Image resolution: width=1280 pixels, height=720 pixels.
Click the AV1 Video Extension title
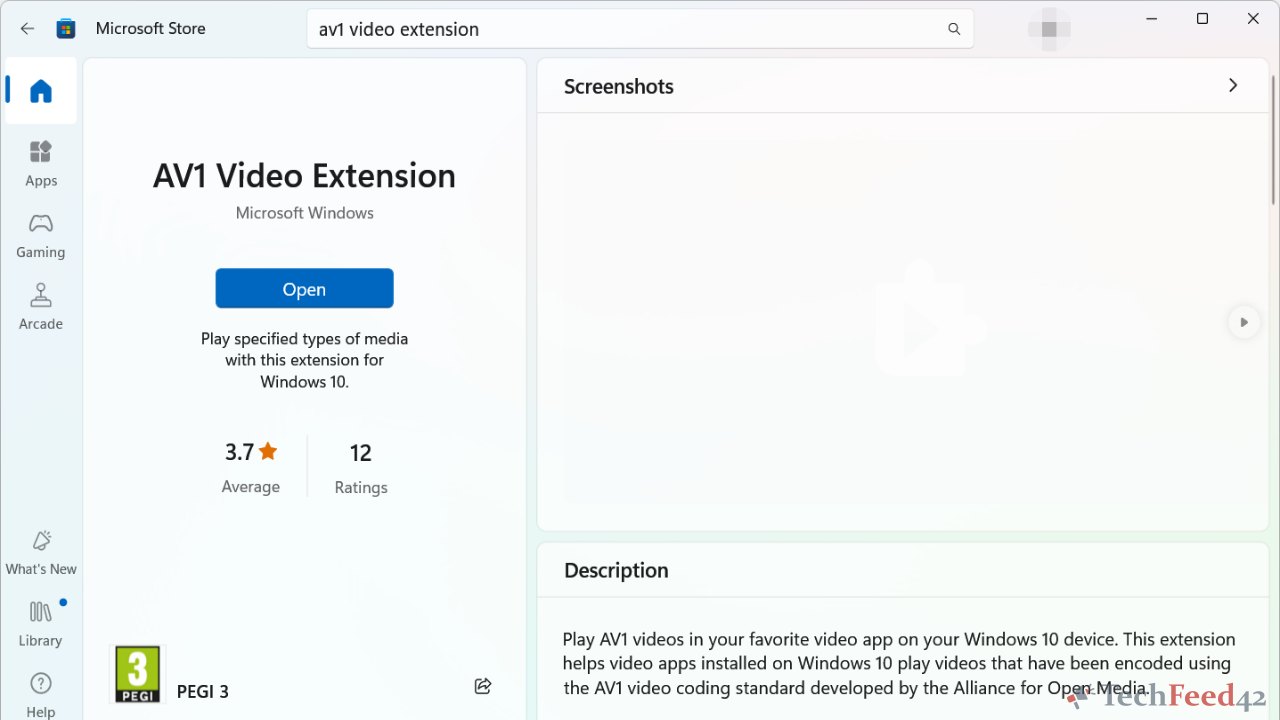(304, 176)
